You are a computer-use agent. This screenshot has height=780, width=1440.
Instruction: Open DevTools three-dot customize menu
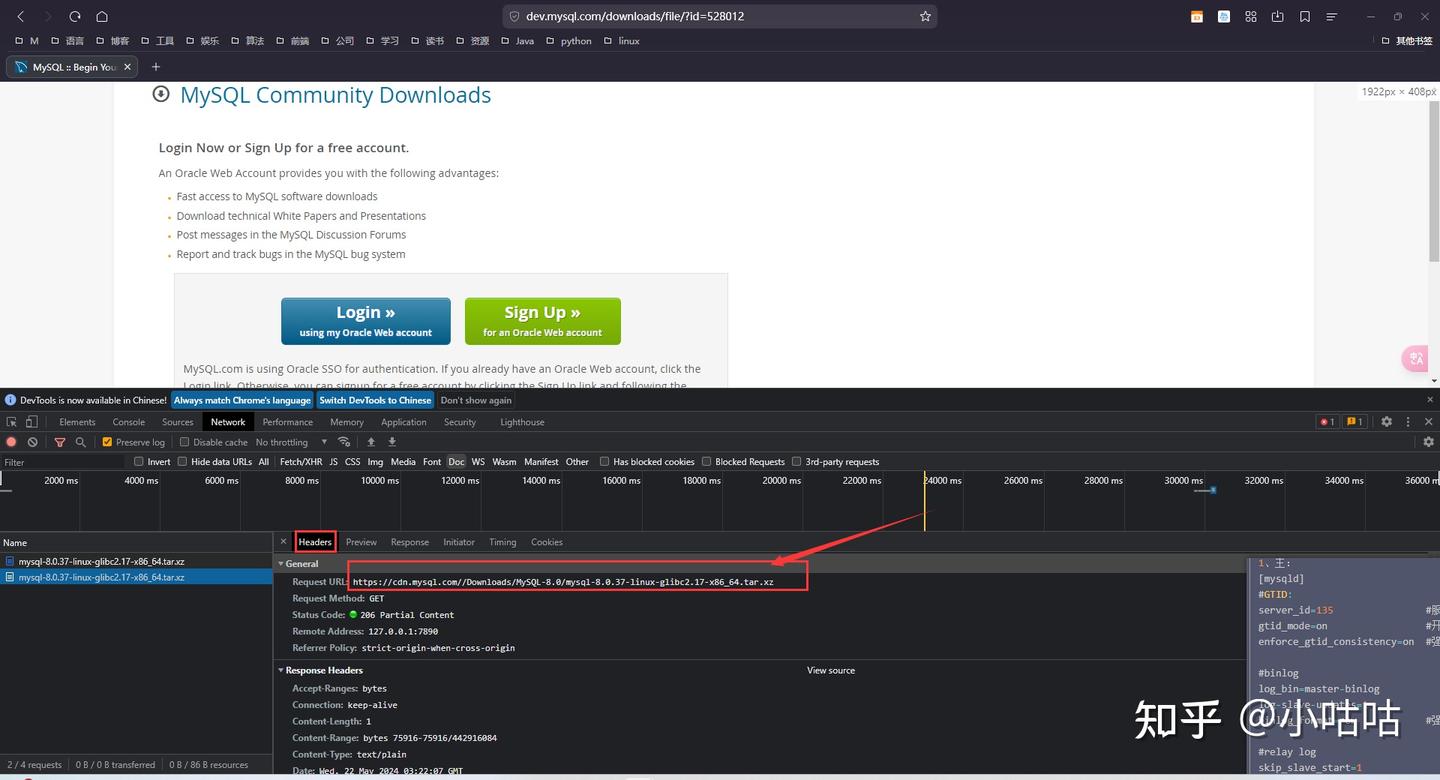[1408, 422]
